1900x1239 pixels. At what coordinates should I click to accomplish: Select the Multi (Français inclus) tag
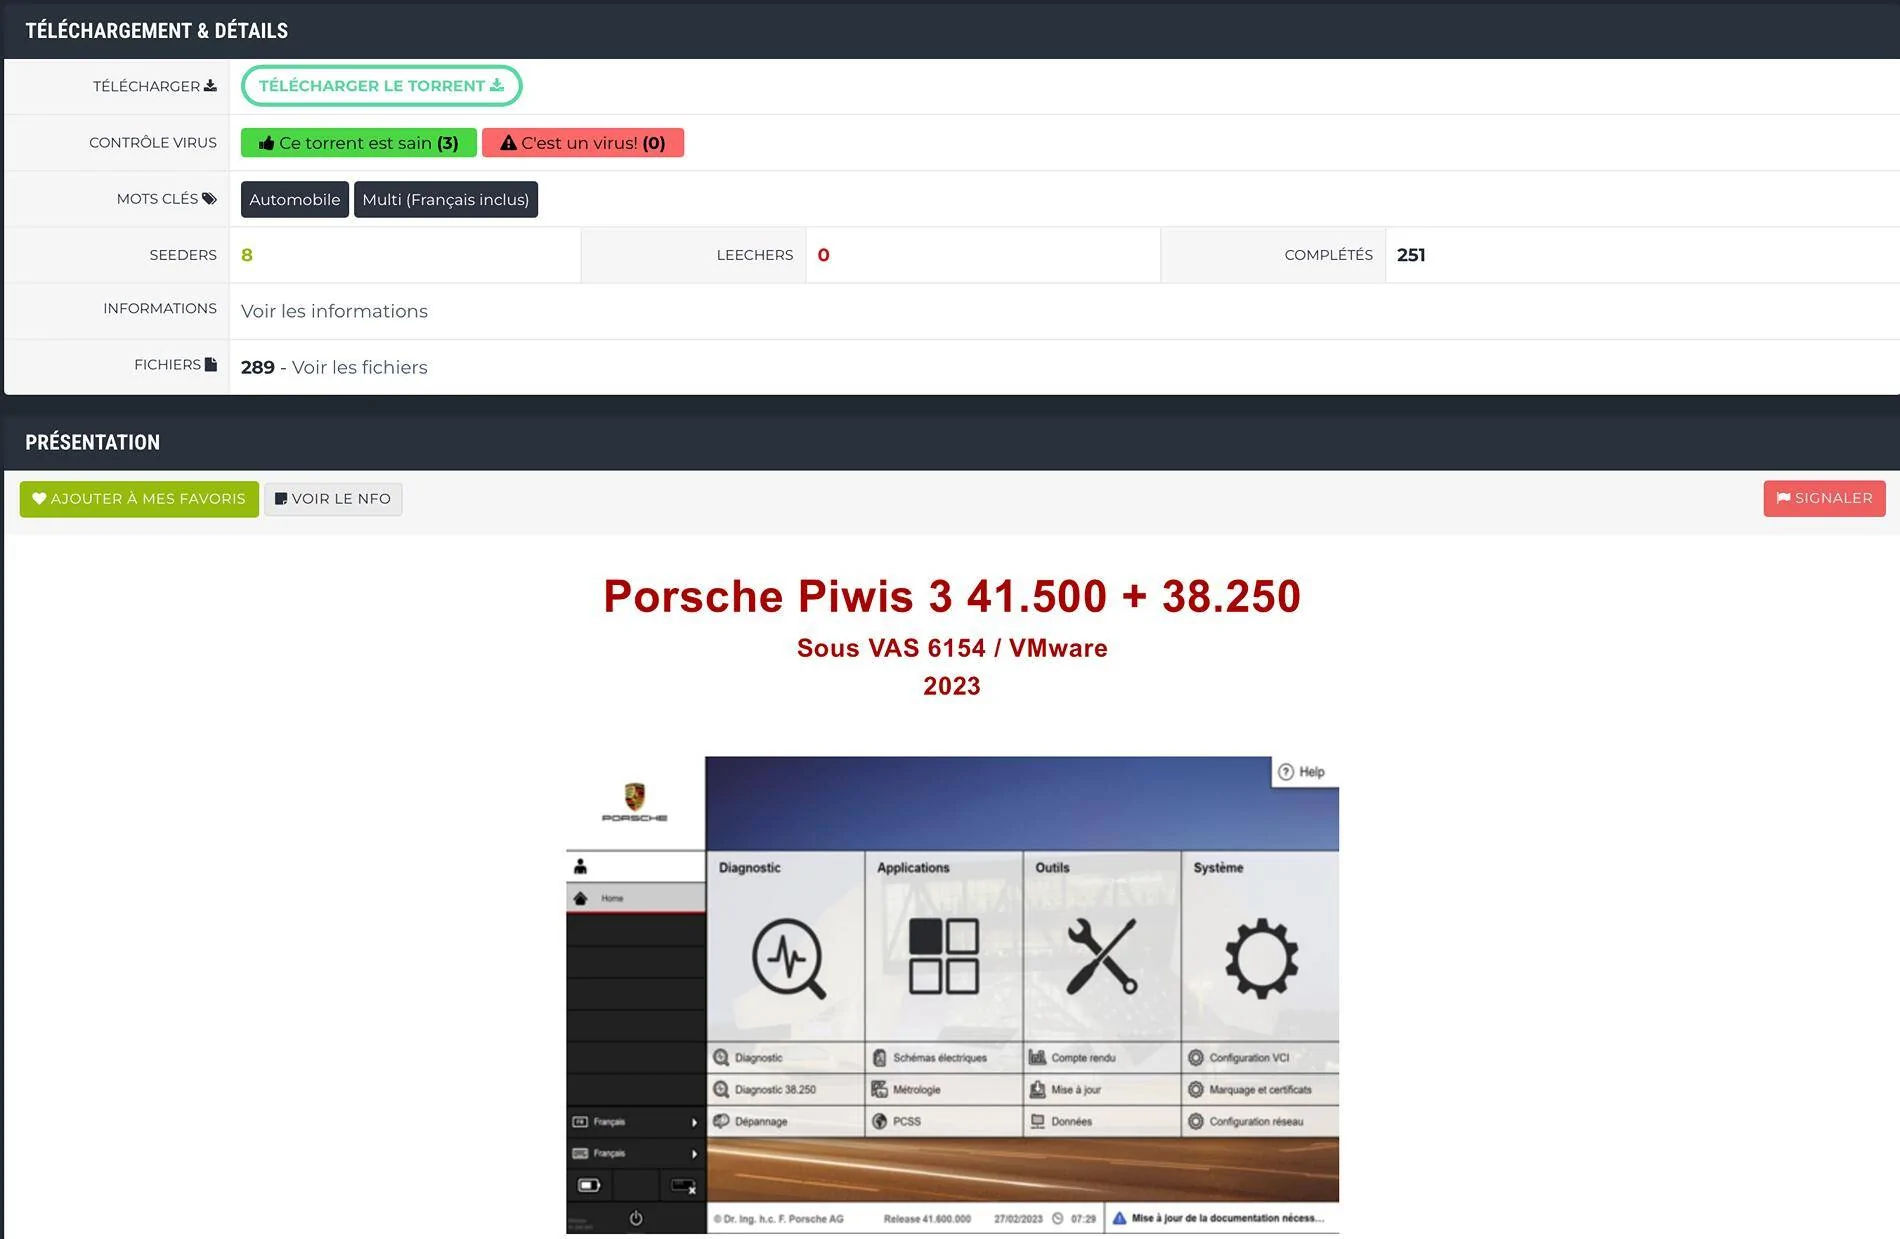click(x=446, y=199)
